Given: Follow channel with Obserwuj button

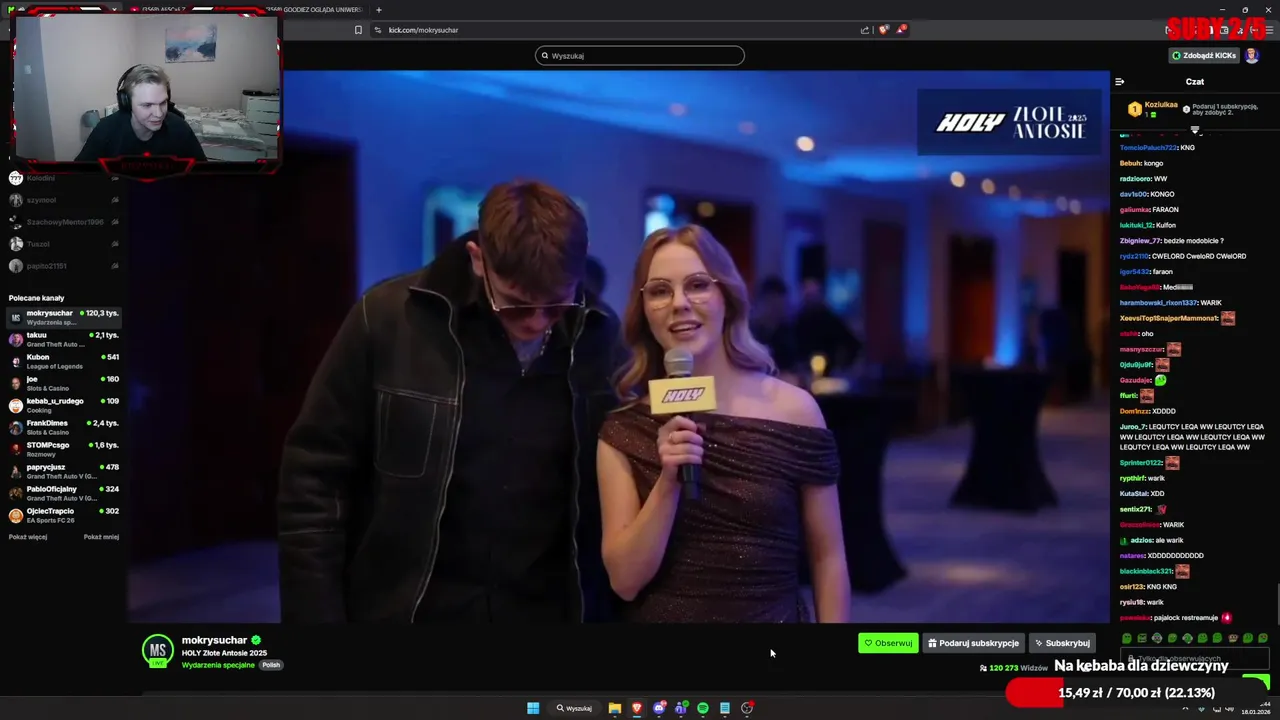Looking at the screenshot, I should (x=888, y=643).
